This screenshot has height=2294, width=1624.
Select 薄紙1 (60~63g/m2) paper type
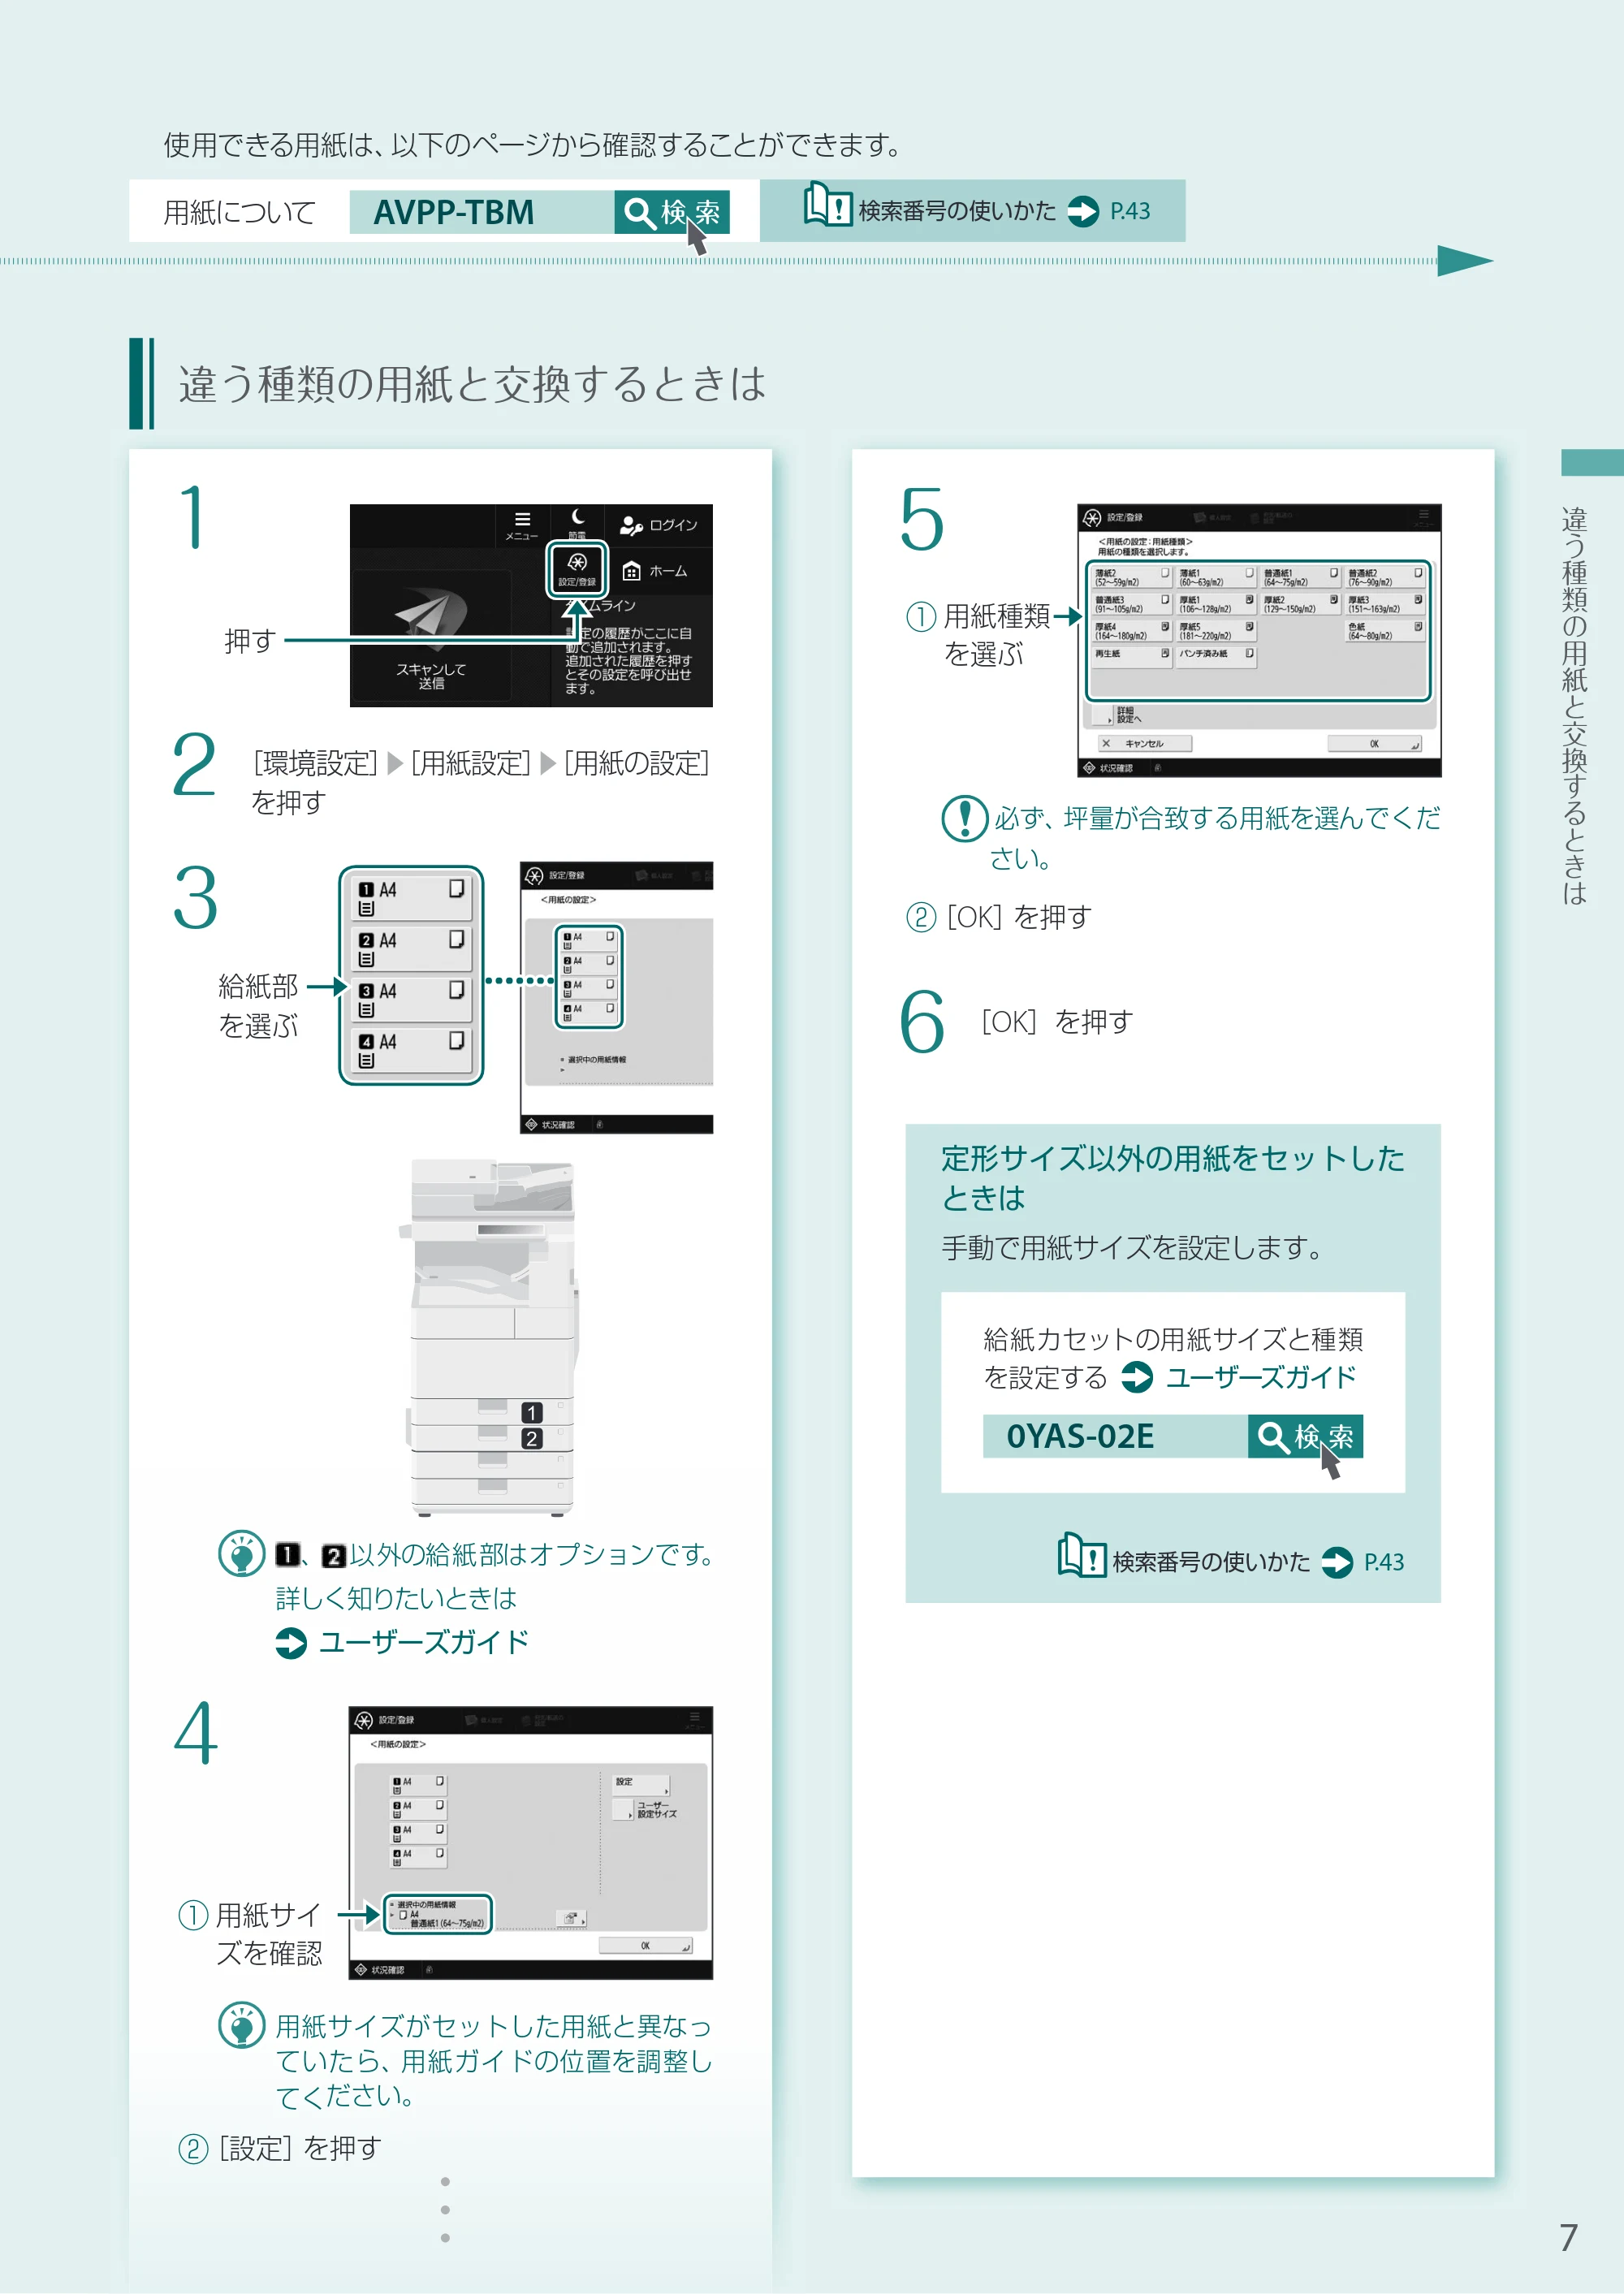(1216, 577)
